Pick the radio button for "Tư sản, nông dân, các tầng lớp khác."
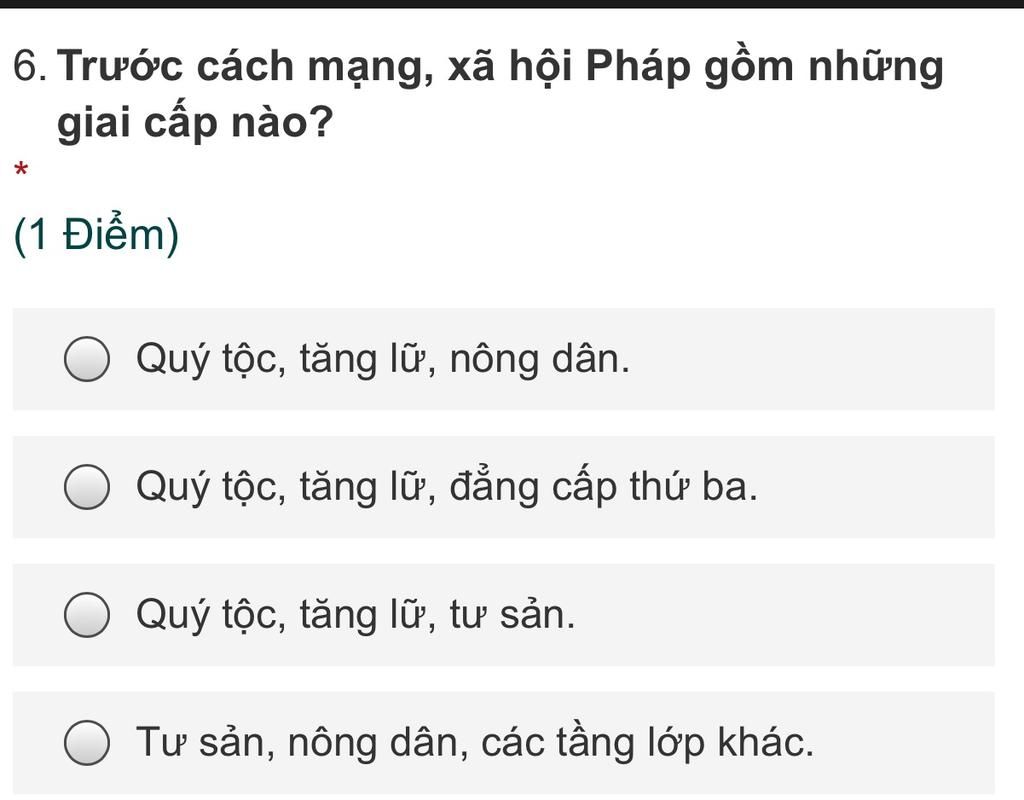Screen dimensions: 1024x800 pyautogui.click(x=87, y=743)
